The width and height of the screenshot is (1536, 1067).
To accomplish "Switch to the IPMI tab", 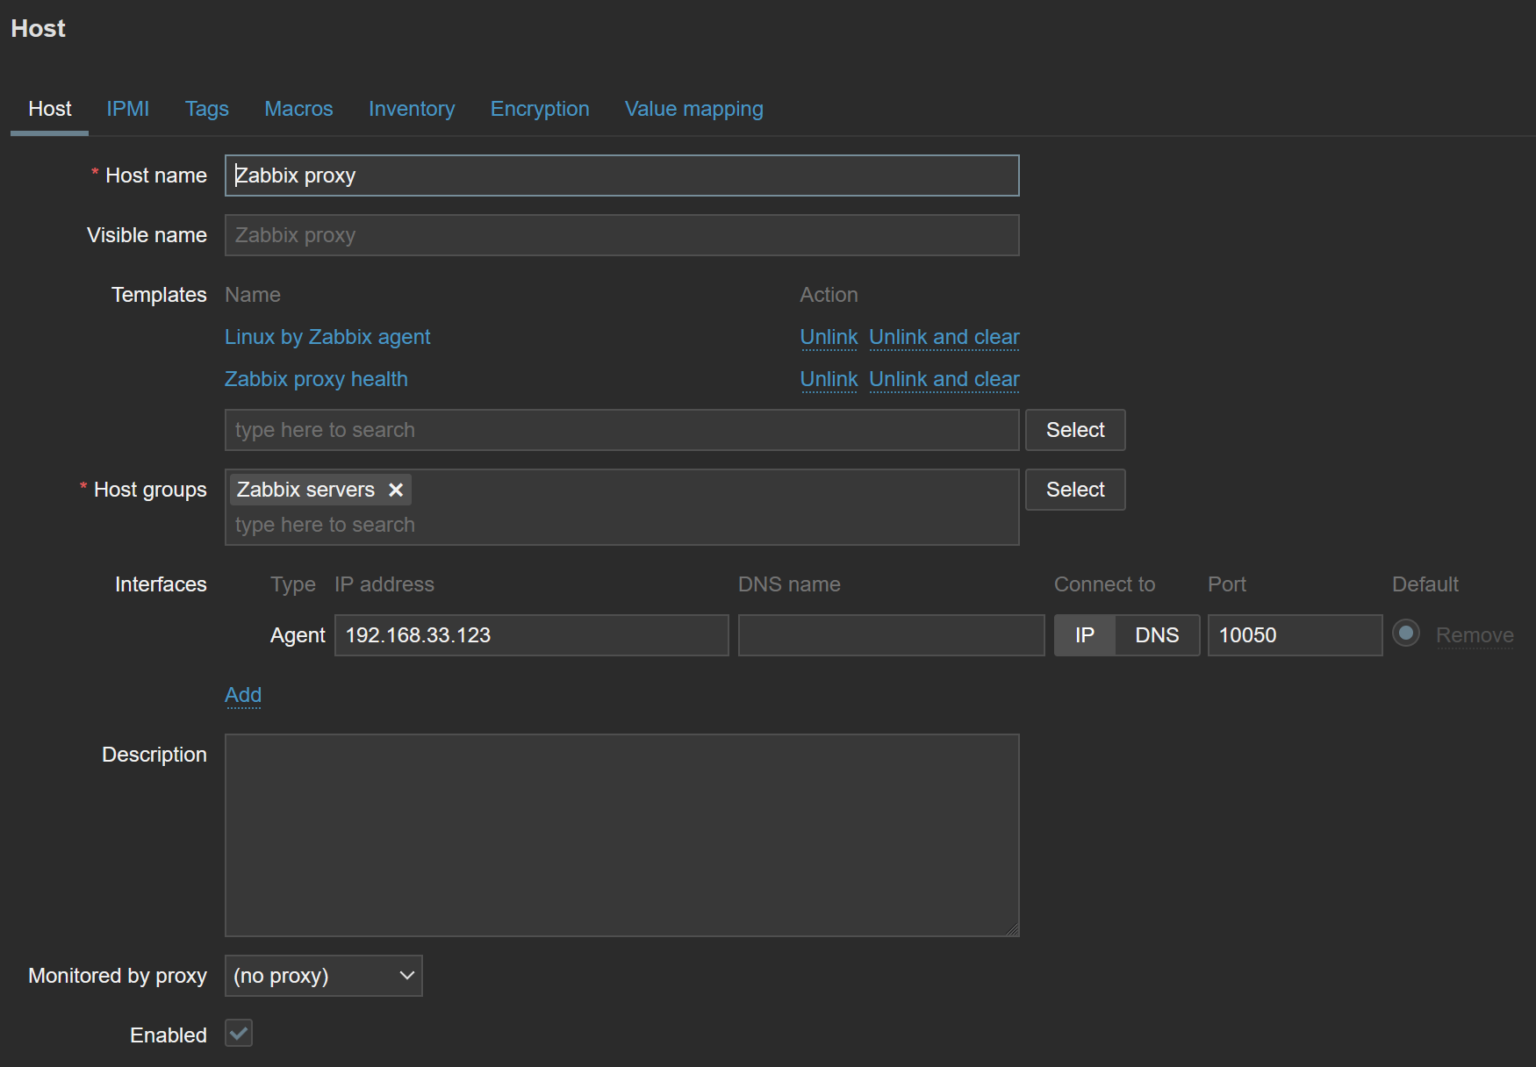I will coord(128,109).
